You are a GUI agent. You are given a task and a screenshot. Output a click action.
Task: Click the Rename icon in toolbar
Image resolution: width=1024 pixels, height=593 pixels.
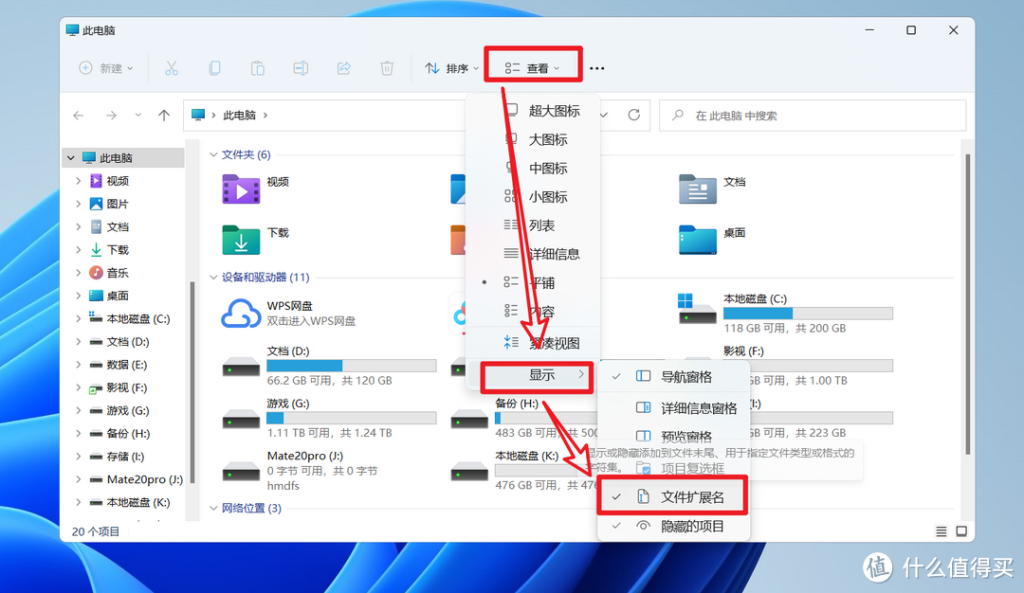[300, 68]
